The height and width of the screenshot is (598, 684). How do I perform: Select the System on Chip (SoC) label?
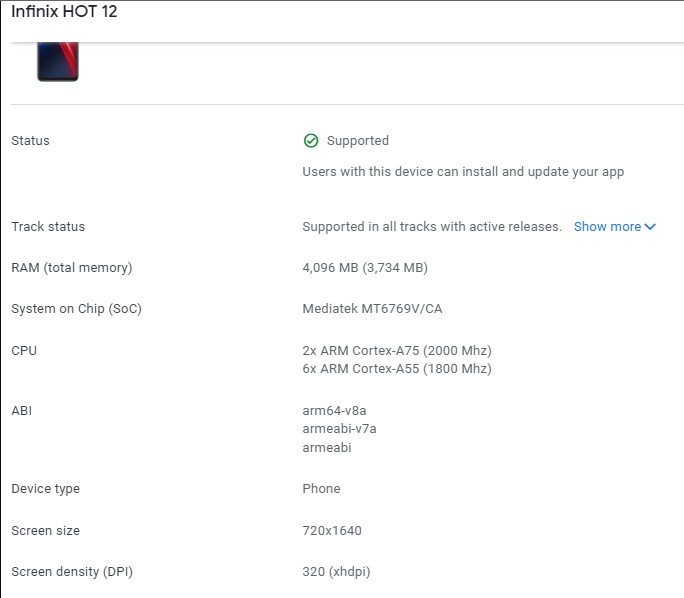click(76, 309)
